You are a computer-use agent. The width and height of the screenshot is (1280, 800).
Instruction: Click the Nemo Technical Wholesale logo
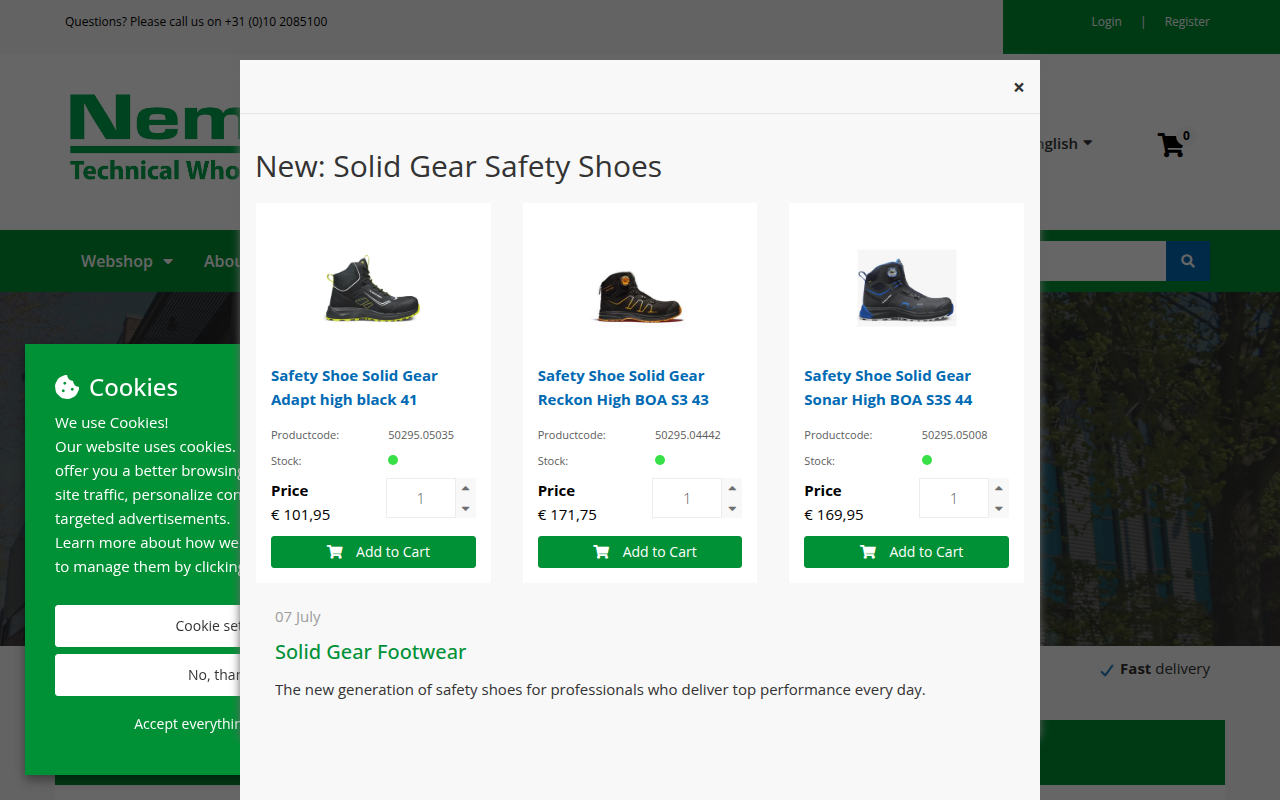155,137
